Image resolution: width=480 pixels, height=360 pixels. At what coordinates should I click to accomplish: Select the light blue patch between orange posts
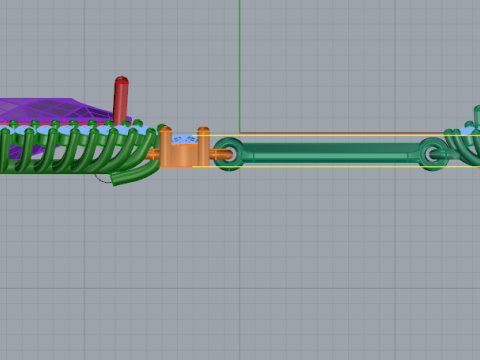(x=185, y=140)
